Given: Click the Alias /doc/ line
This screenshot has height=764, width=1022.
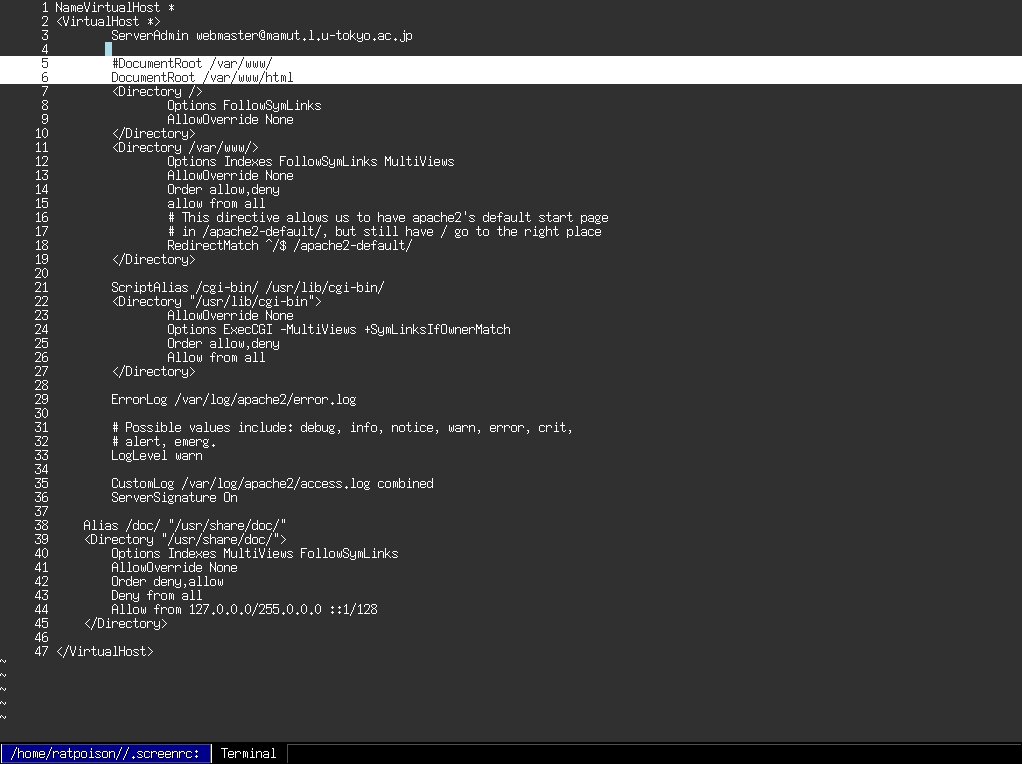Looking at the screenshot, I should point(185,526).
